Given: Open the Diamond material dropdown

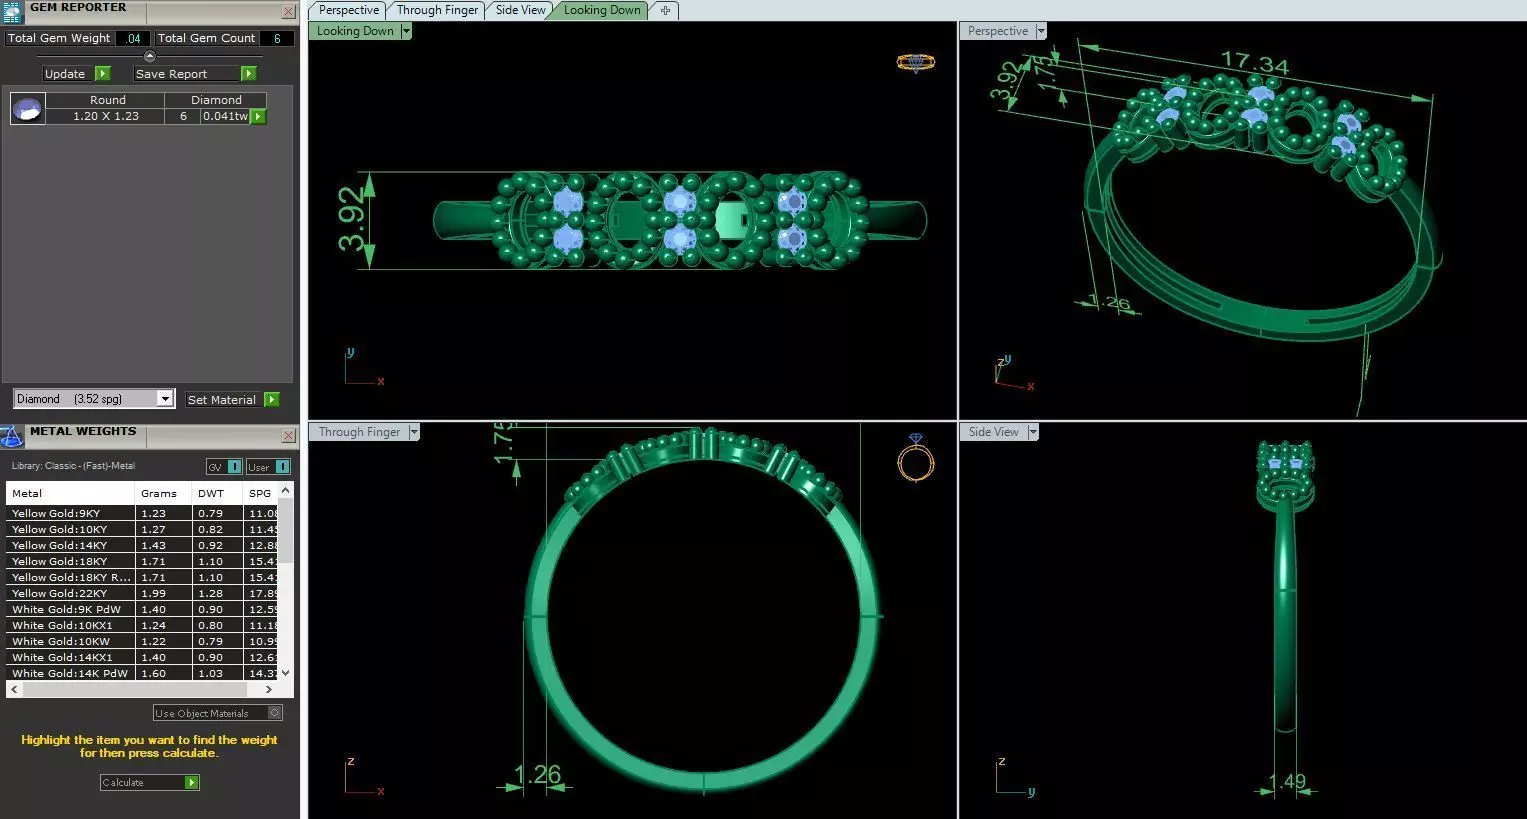Looking at the screenshot, I should [165, 399].
